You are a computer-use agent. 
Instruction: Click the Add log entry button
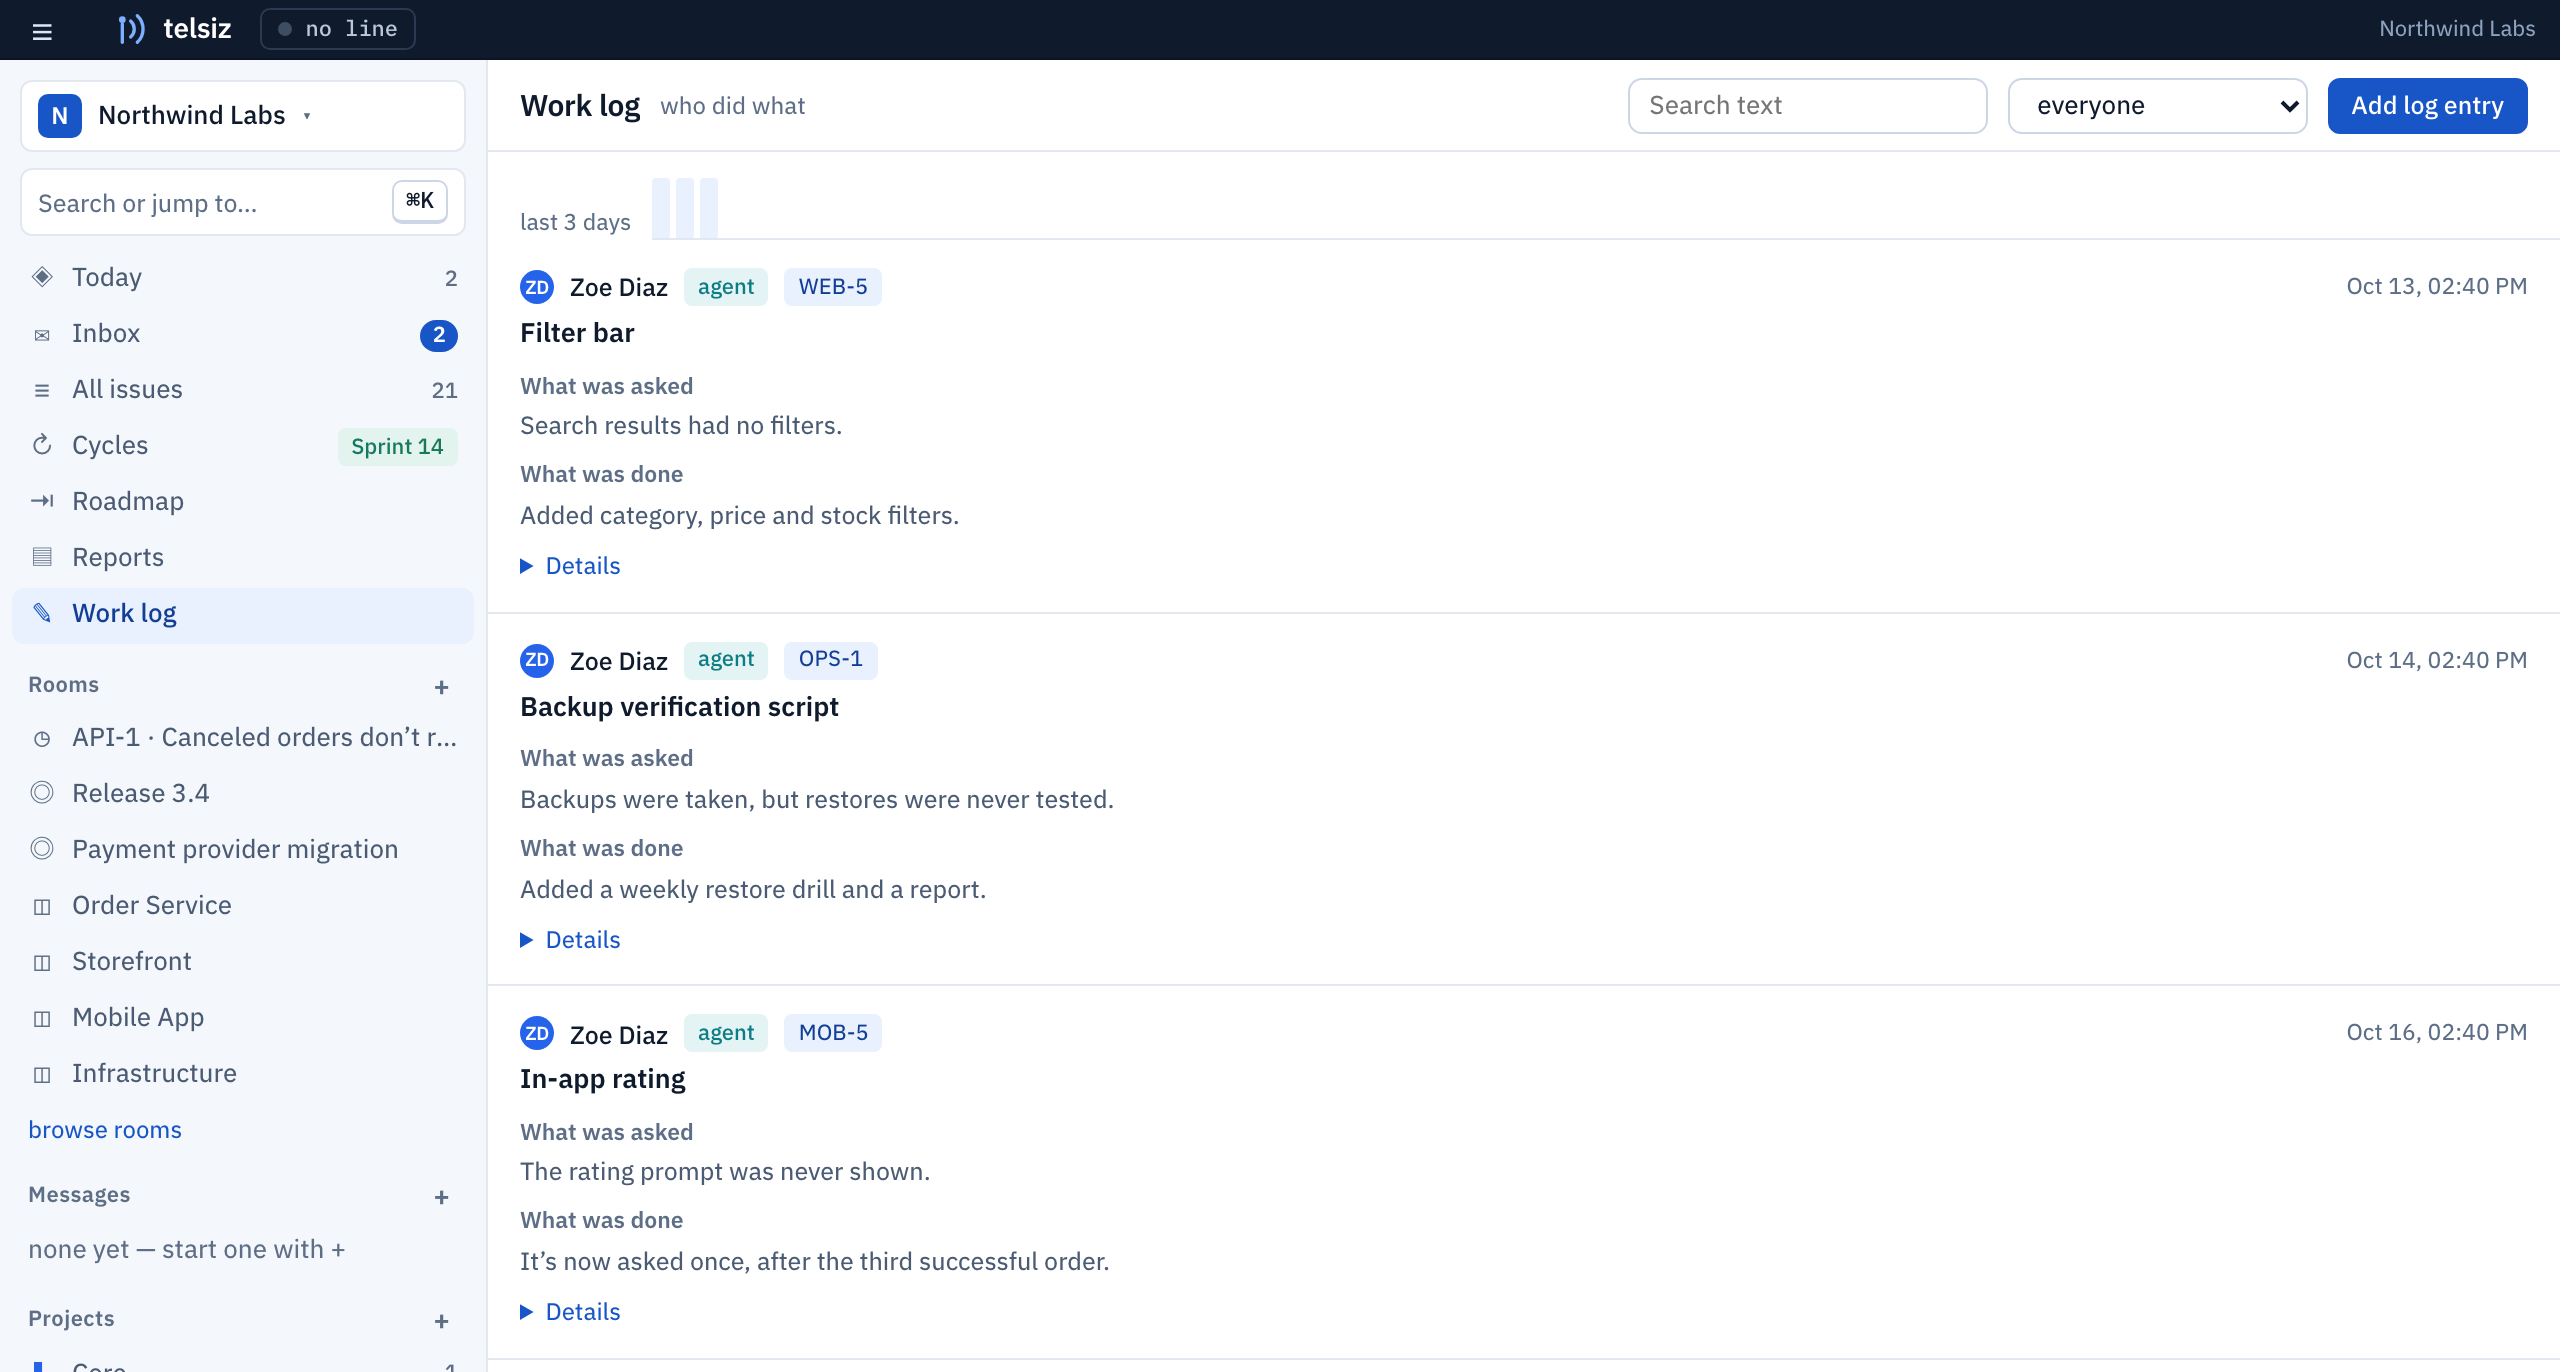2427,106
